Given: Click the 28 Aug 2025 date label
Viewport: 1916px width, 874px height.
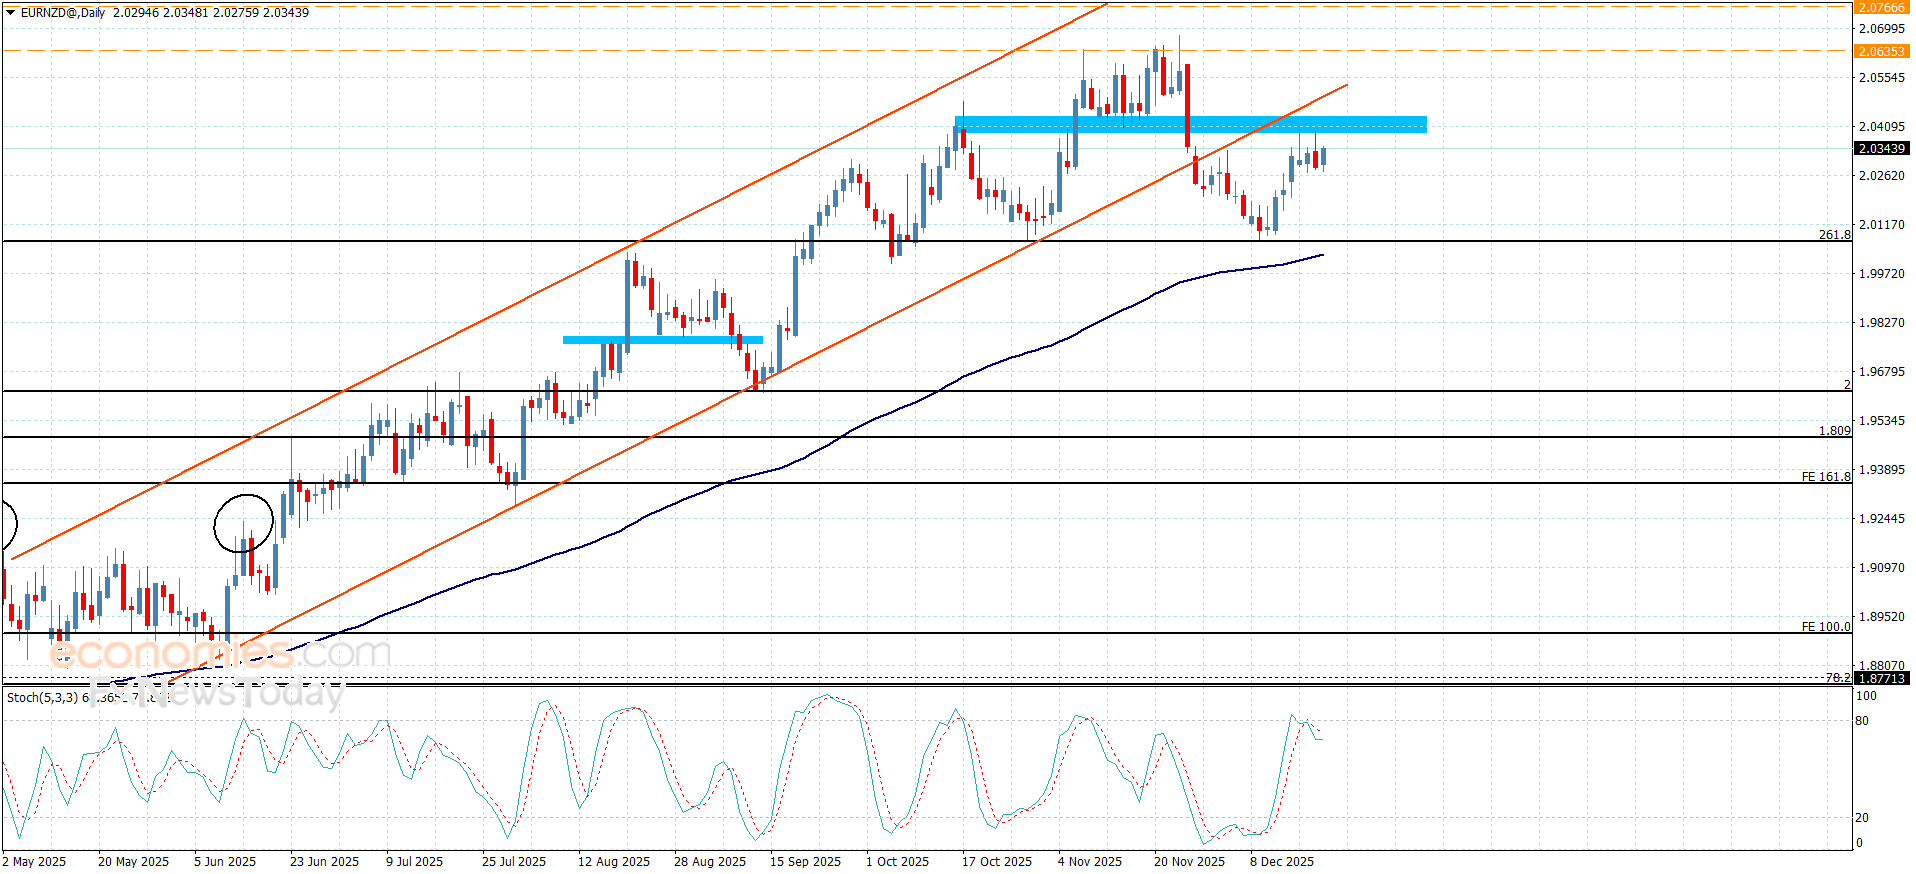Looking at the screenshot, I should [x=710, y=862].
